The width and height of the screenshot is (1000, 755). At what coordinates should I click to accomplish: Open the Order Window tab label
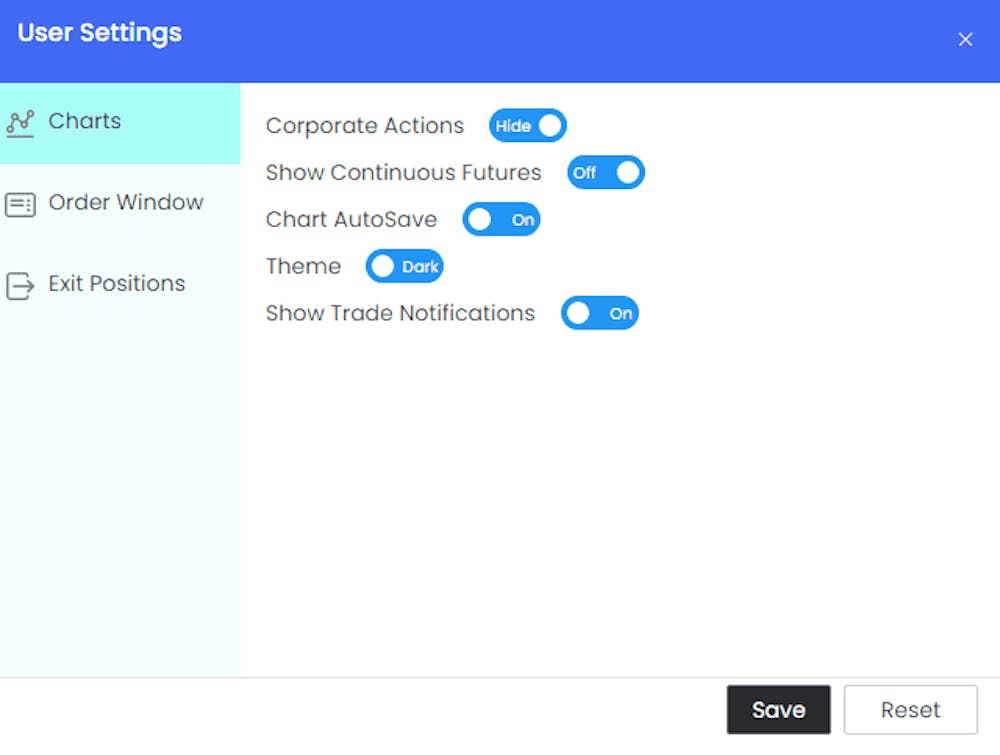tap(126, 202)
